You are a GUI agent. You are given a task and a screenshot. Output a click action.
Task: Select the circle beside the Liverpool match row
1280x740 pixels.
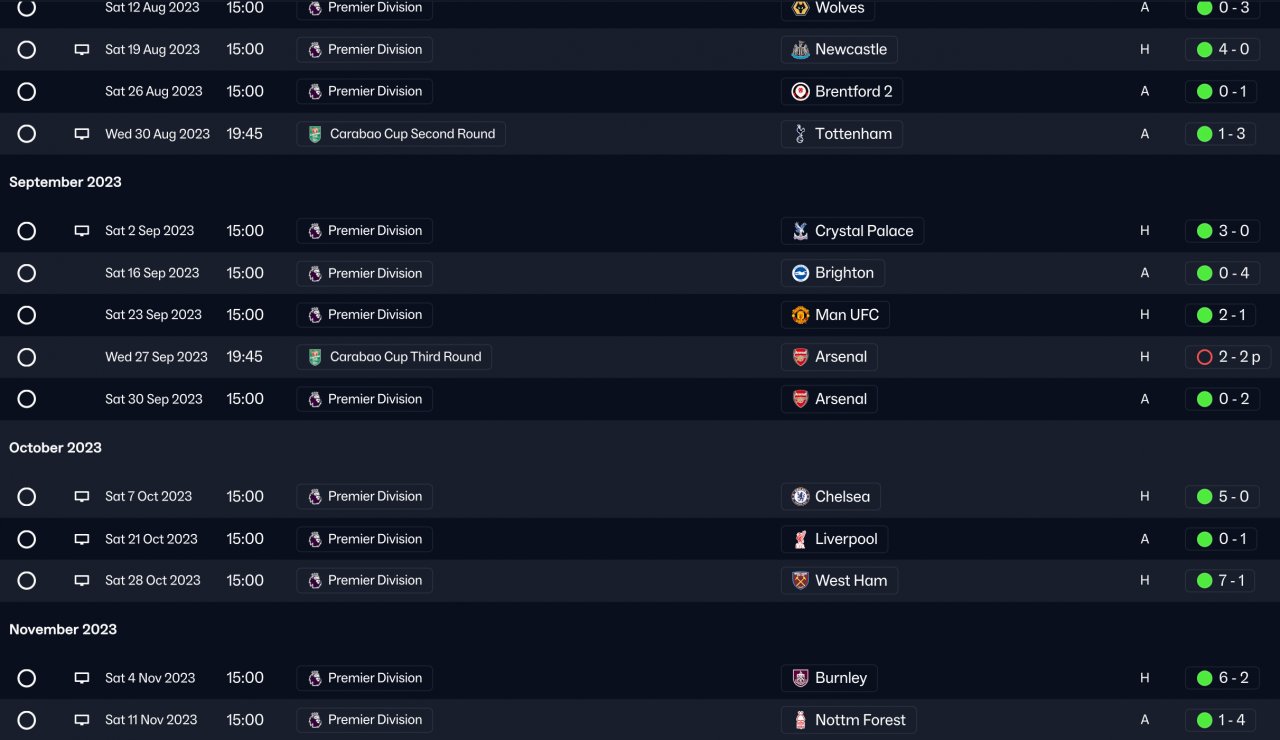click(x=27, y=539)
